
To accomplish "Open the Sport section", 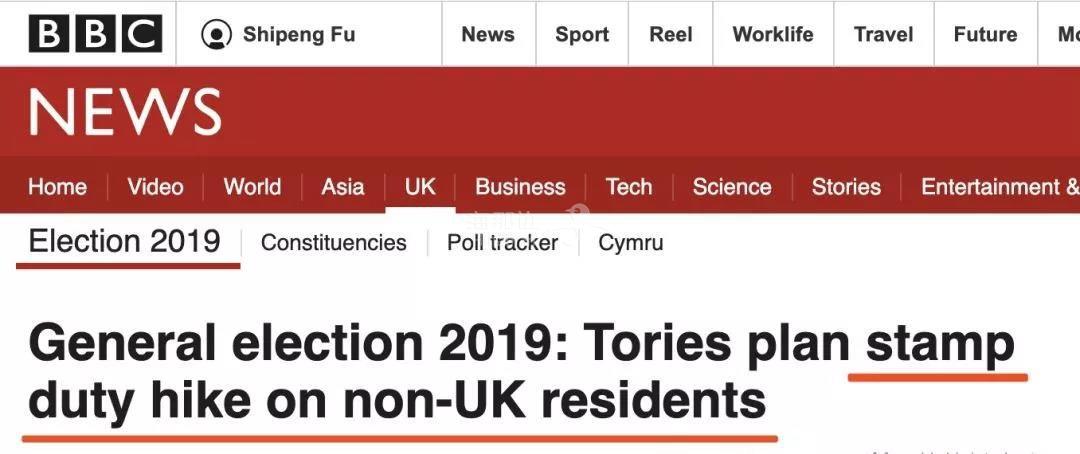I will [x=582, y=34].
